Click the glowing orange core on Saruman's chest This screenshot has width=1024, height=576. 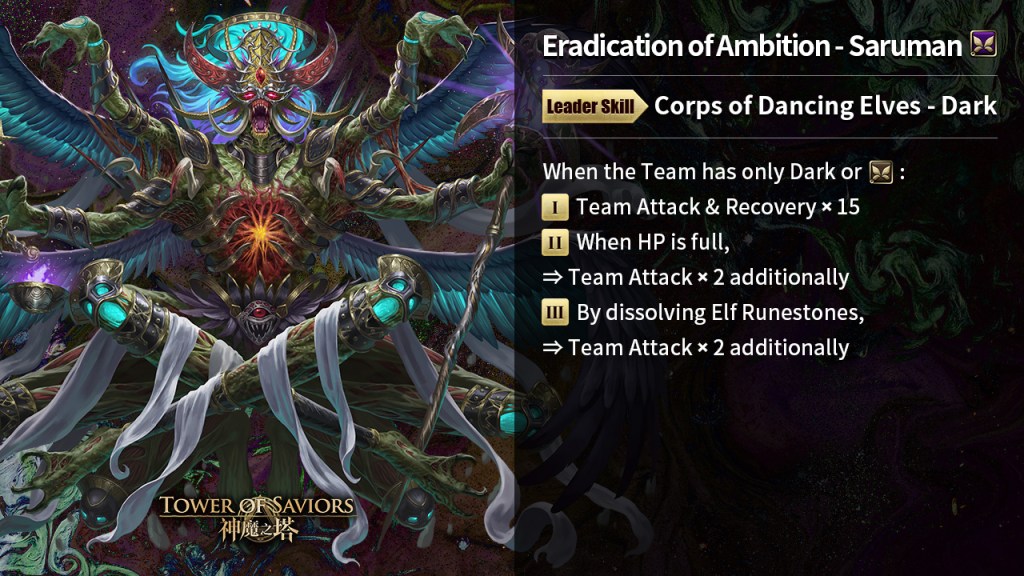(260, 233)
